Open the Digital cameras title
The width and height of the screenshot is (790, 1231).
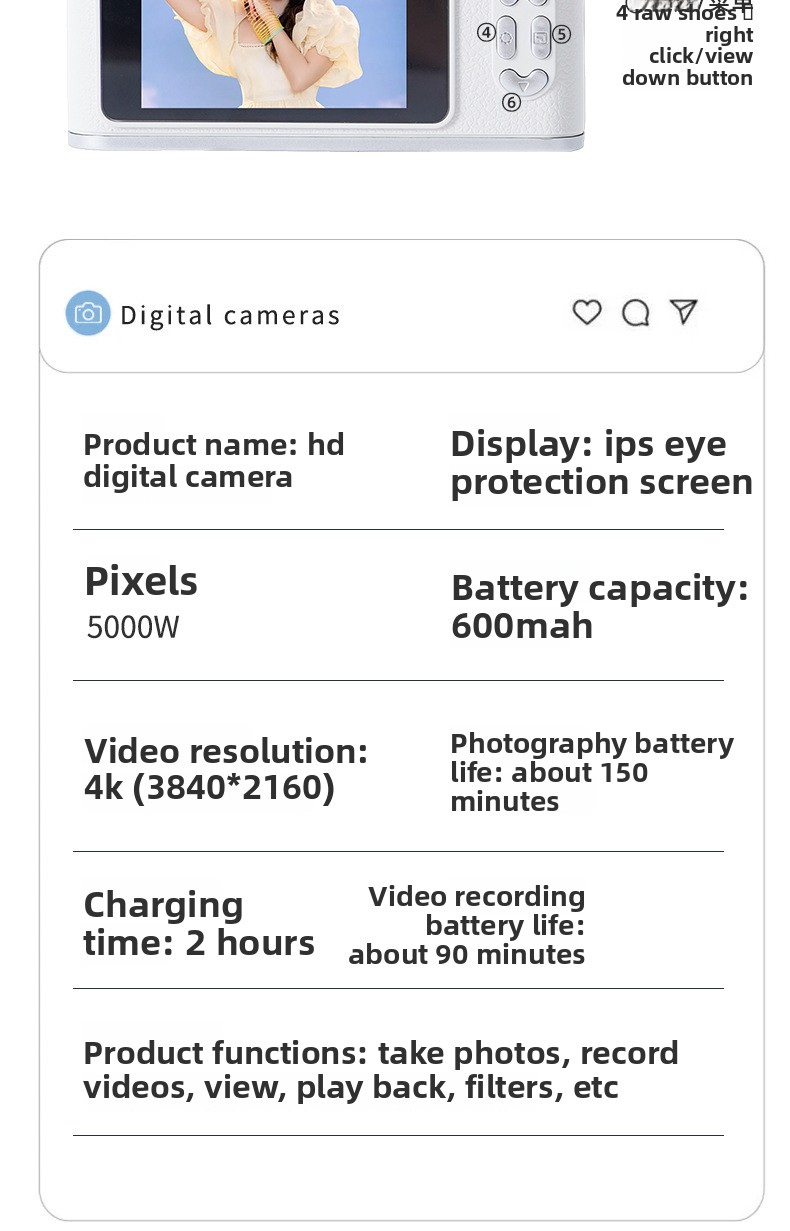[230, 315]
